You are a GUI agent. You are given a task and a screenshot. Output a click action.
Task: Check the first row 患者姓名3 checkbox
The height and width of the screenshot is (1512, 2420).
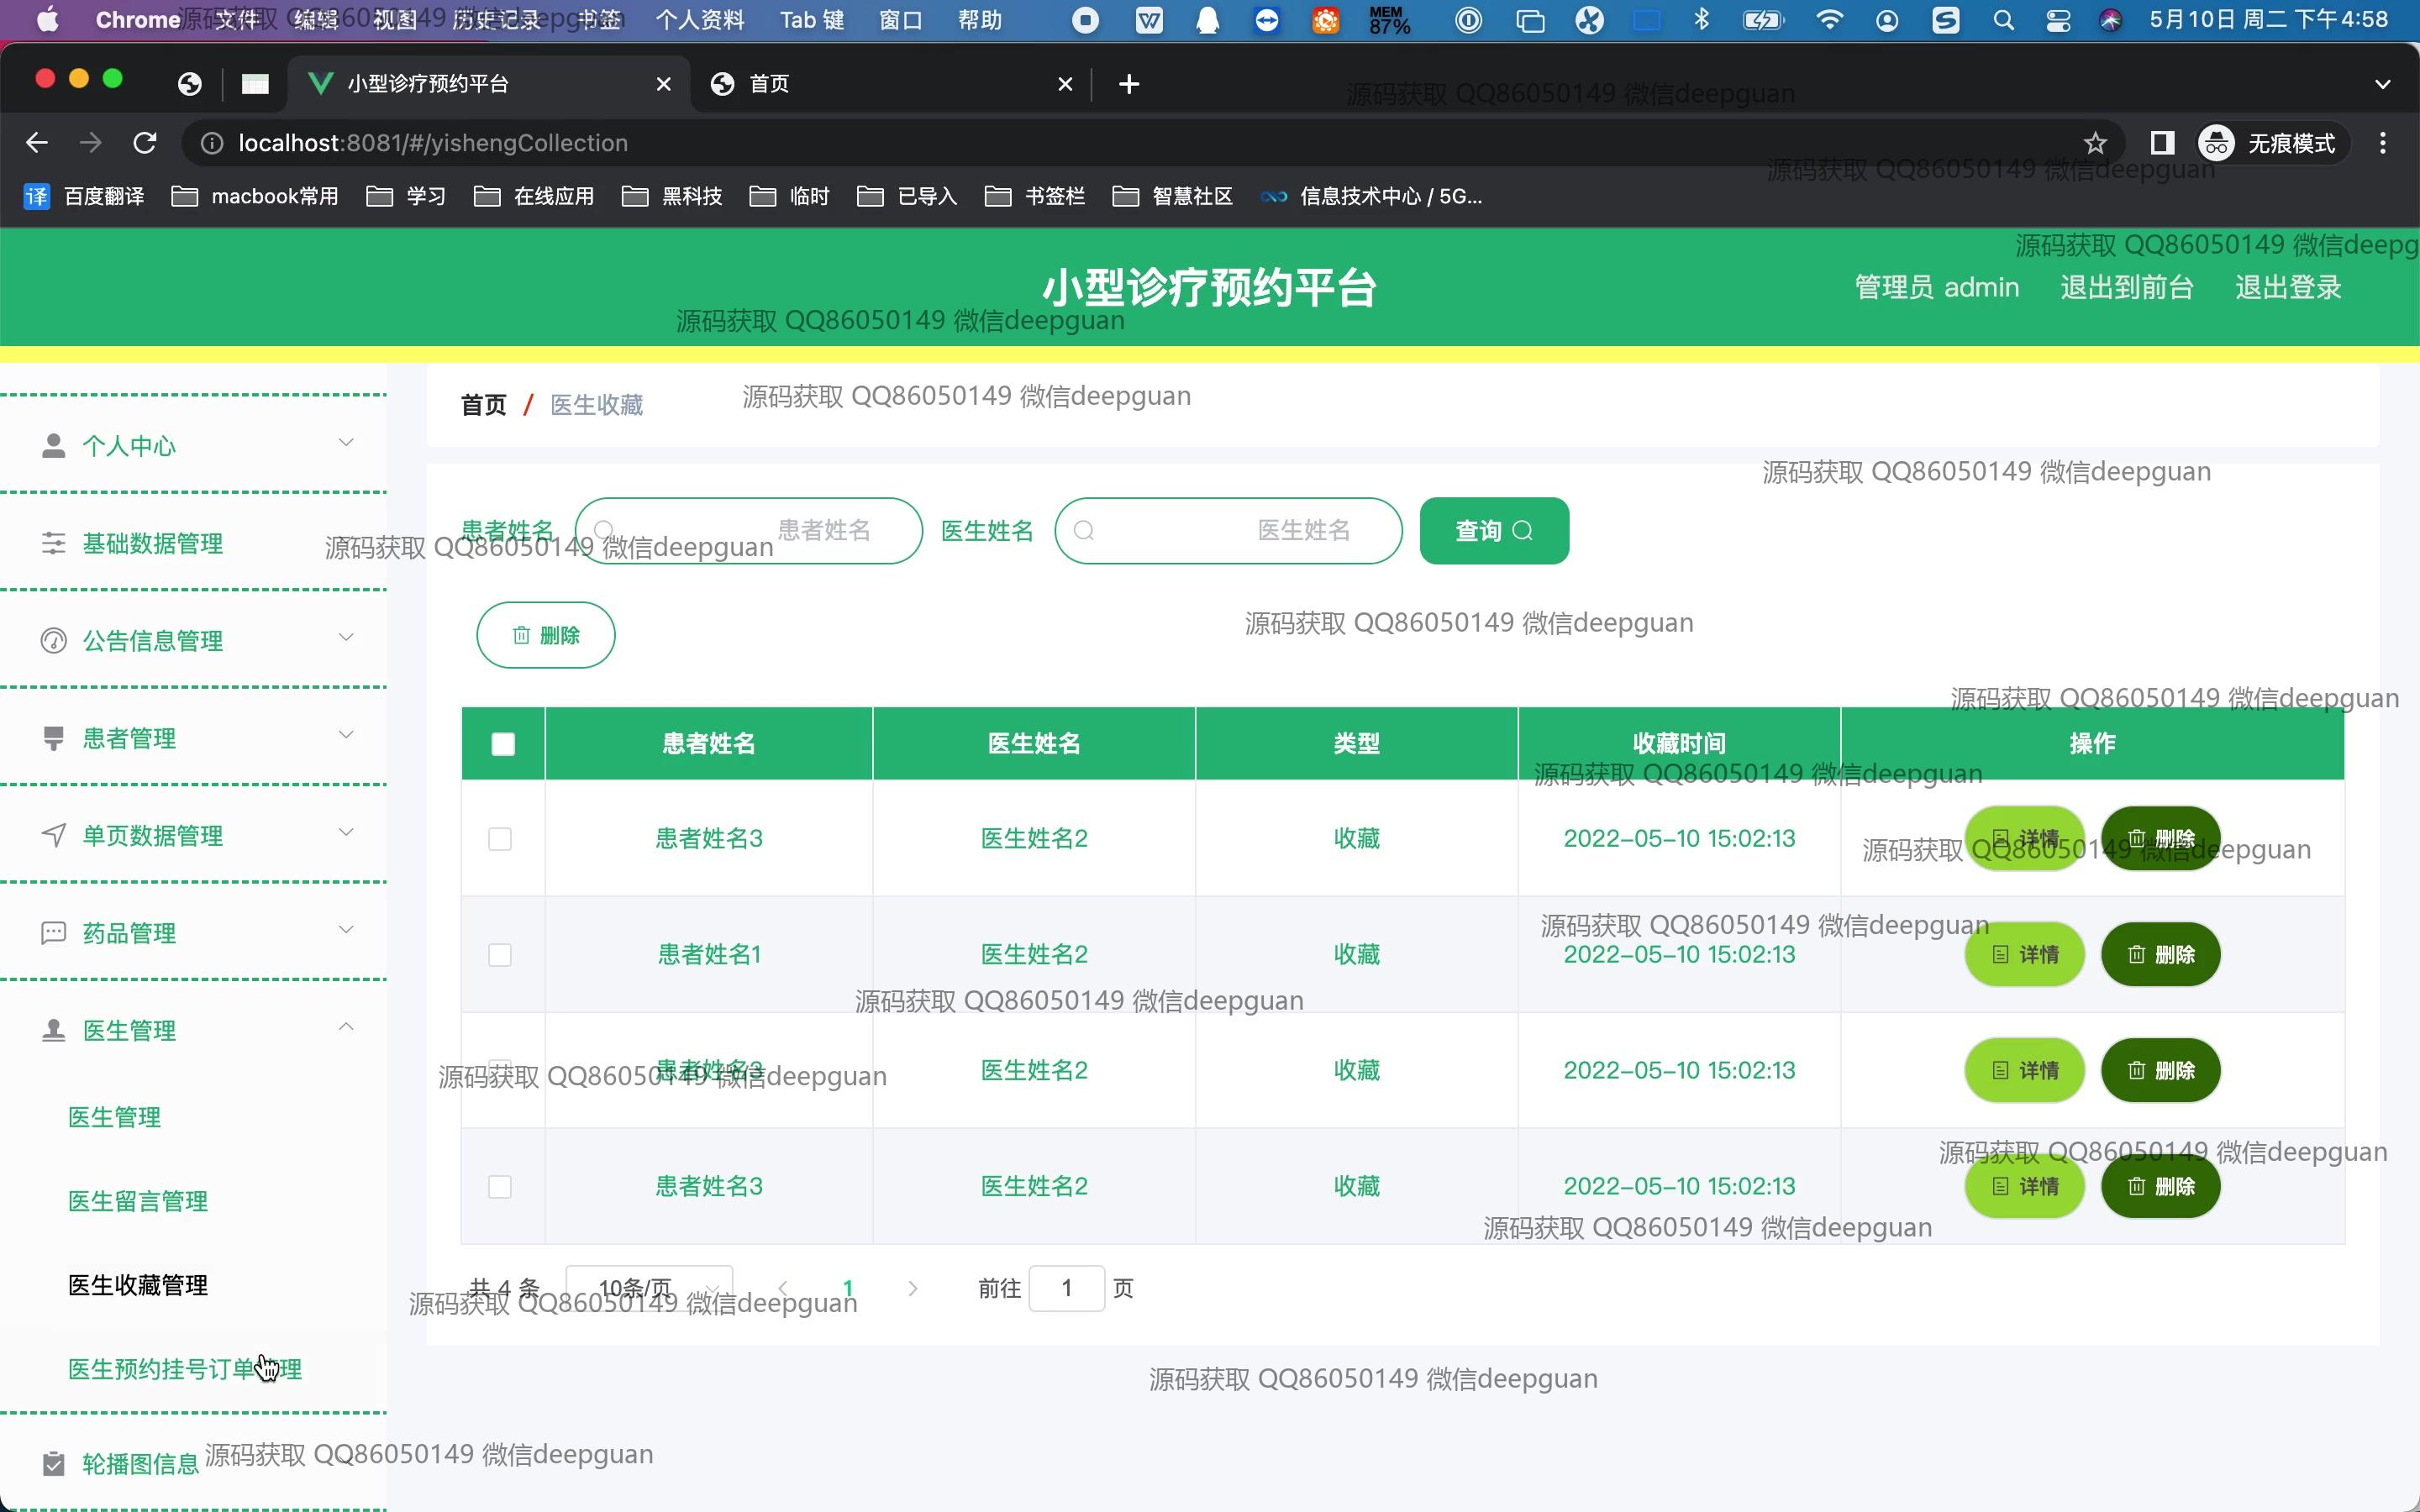point(500,838)
